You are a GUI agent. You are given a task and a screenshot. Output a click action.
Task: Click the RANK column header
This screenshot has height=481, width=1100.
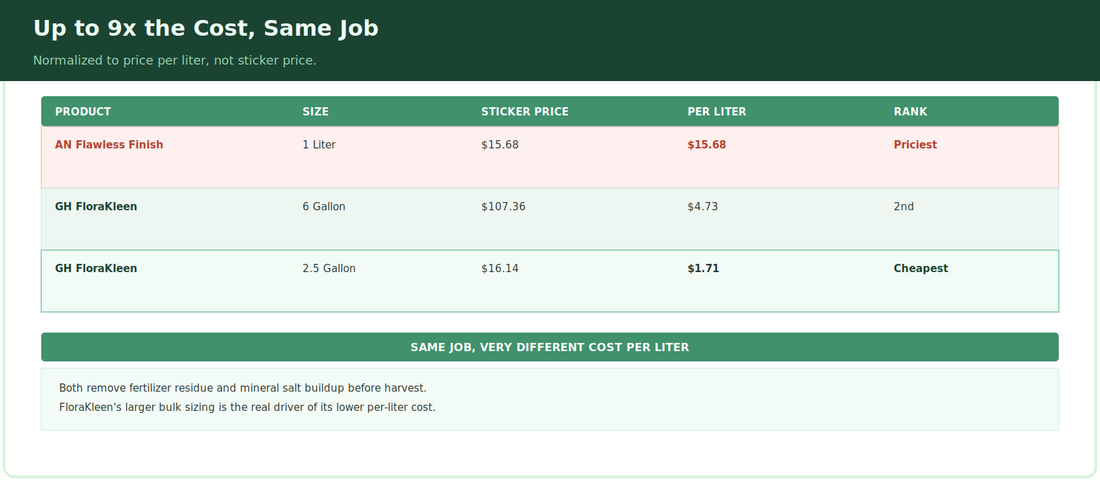(910, 111)
